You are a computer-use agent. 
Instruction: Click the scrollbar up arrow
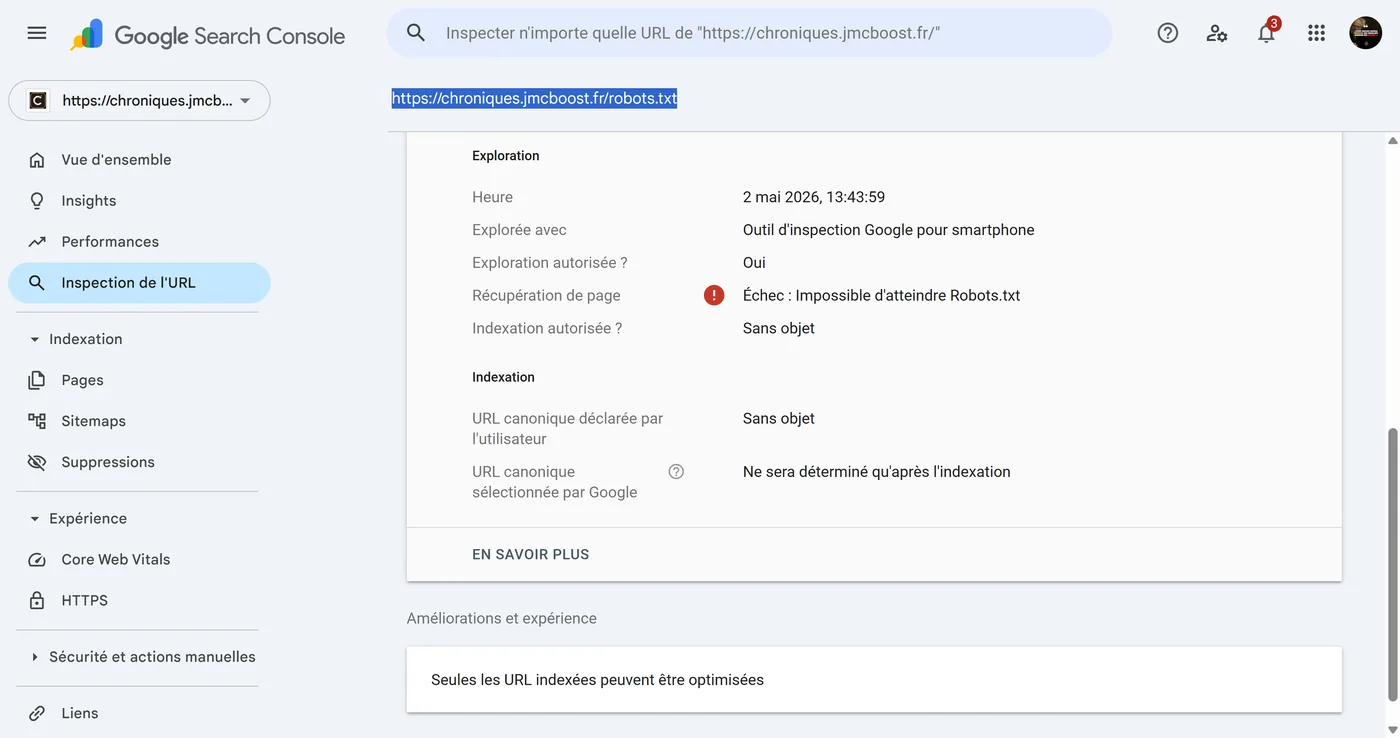point(1391,141)
